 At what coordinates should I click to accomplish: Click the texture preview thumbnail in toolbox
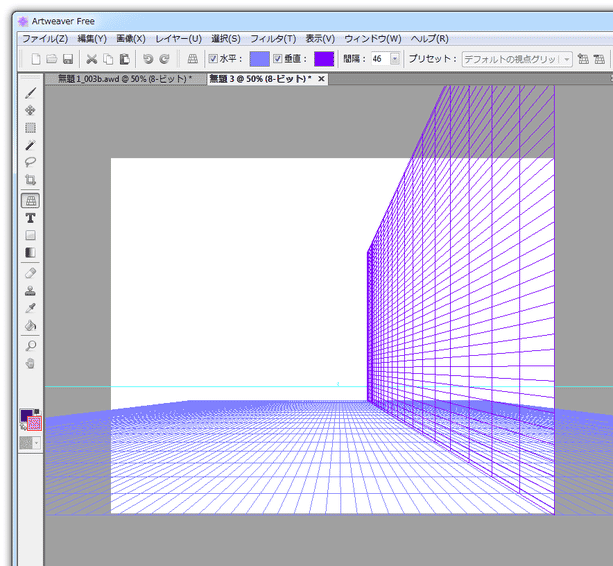[x=26, y=443]
